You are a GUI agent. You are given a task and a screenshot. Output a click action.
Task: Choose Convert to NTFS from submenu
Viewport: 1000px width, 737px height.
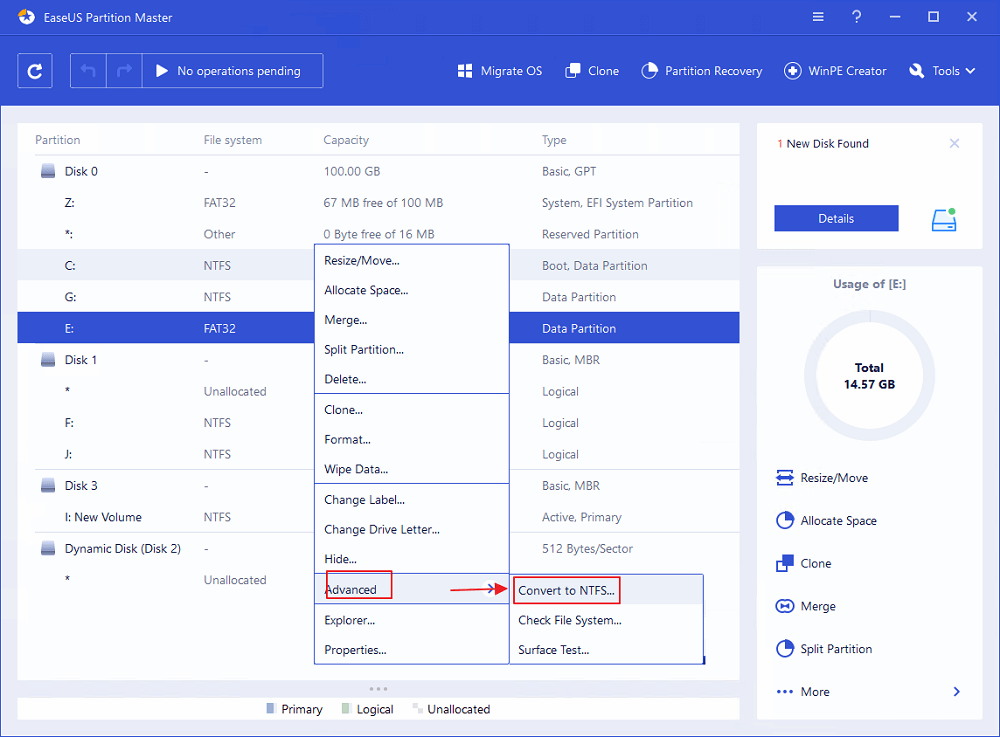pyautogui.click(x=568, y=591)
